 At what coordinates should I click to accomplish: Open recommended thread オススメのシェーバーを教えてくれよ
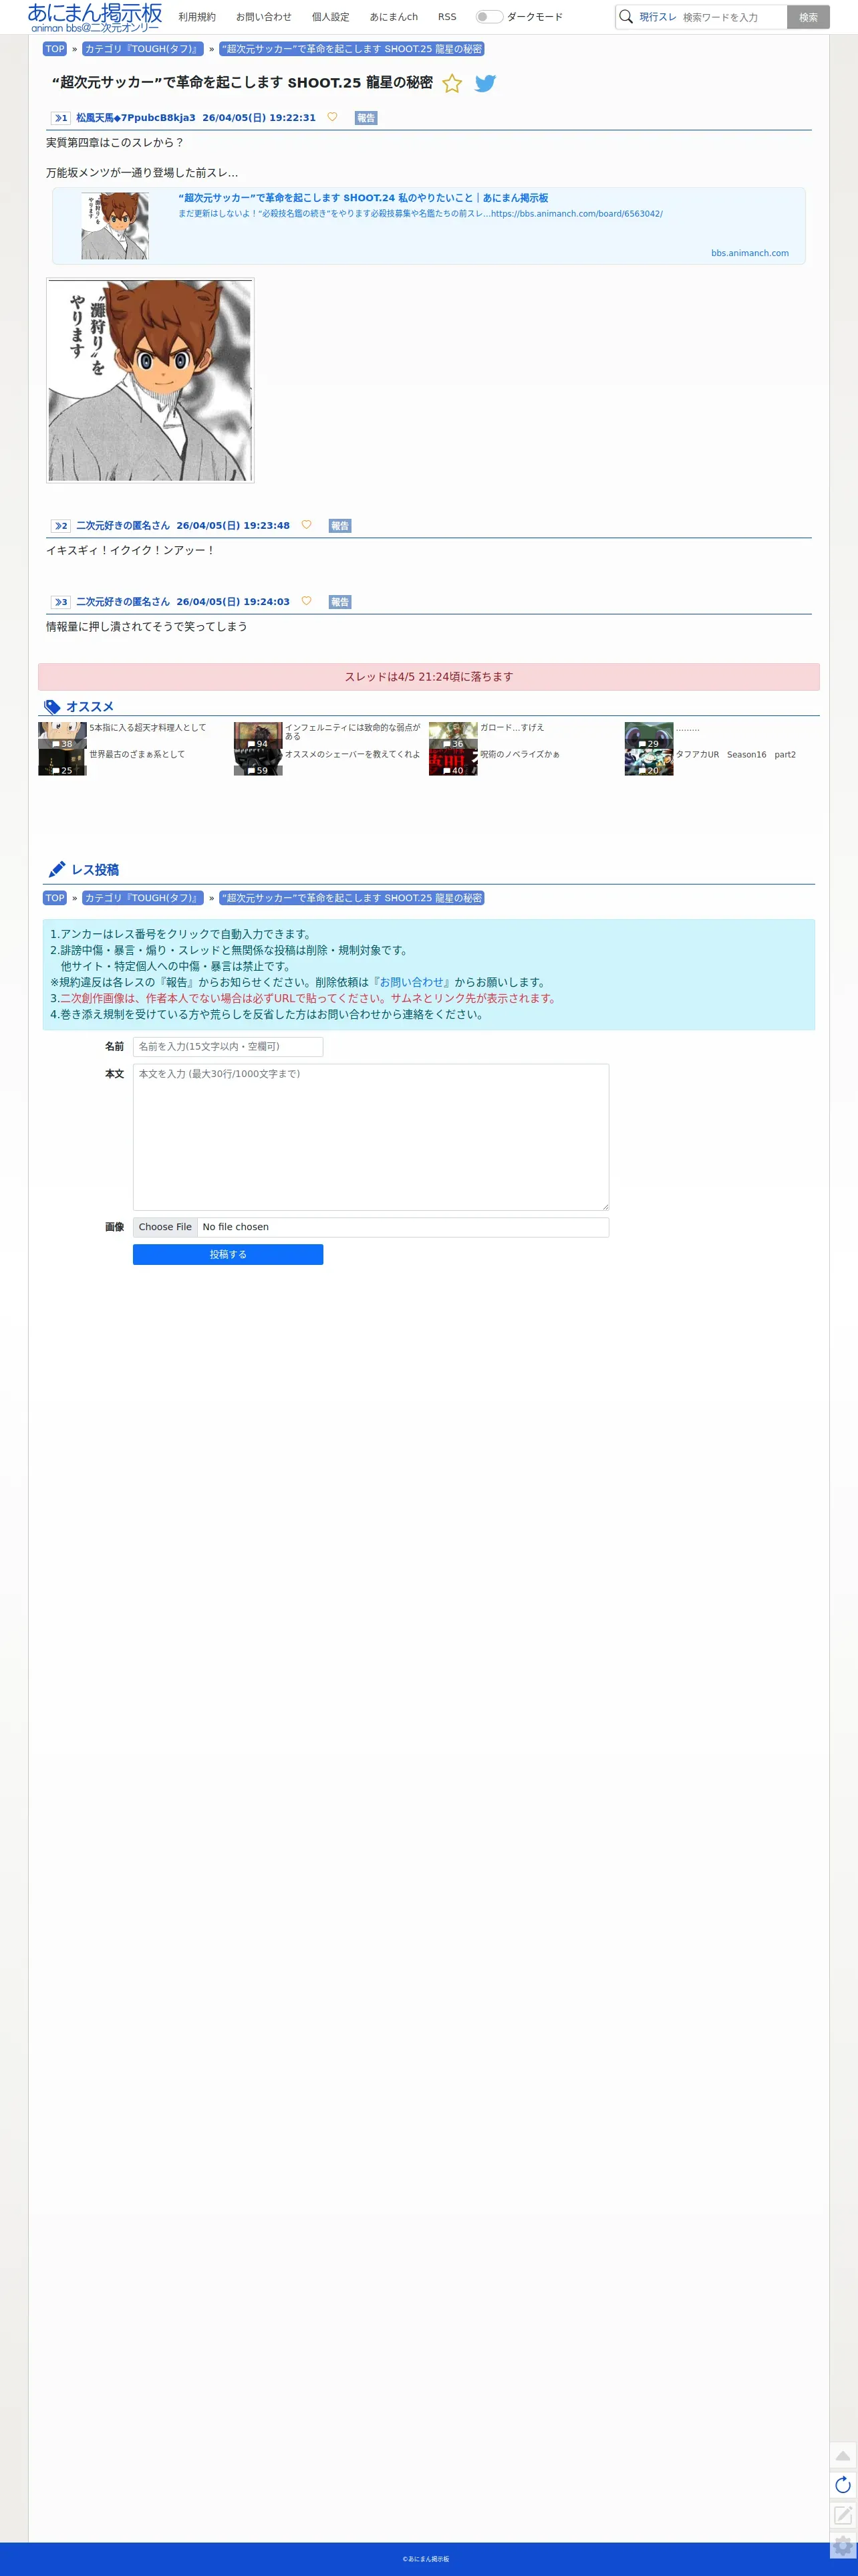click(x=352, y=755)
